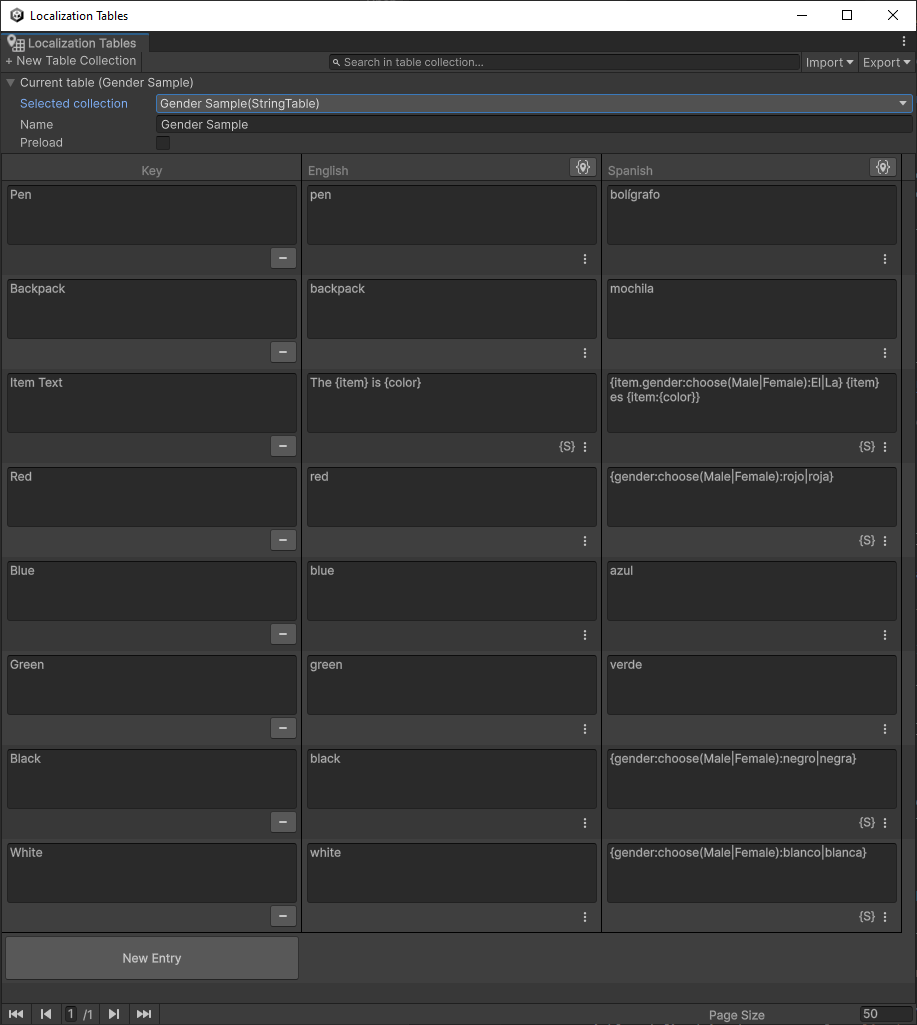Click the last page navigation control
The image size is (917, 1025).
coord(144,1013)
